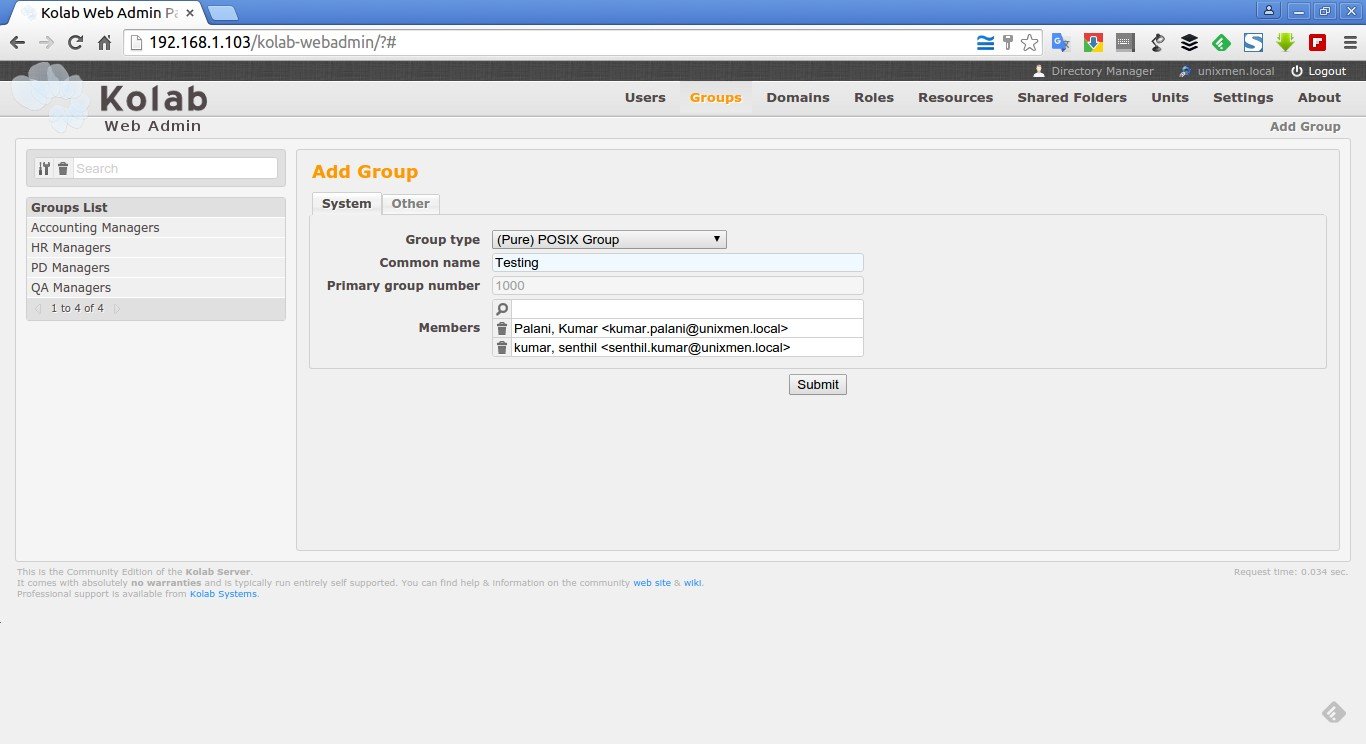Click the browser forward arrow
This screenshot has height=744, width=1366.
click(46, 43)
